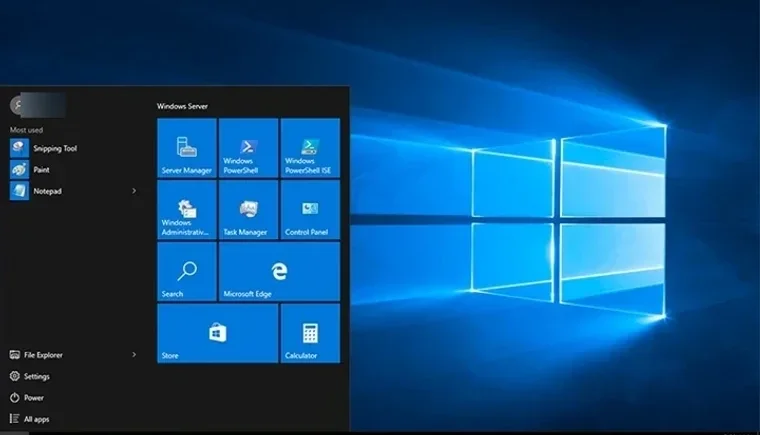Expand the Notepad jump list arrow

pos(134,191)
